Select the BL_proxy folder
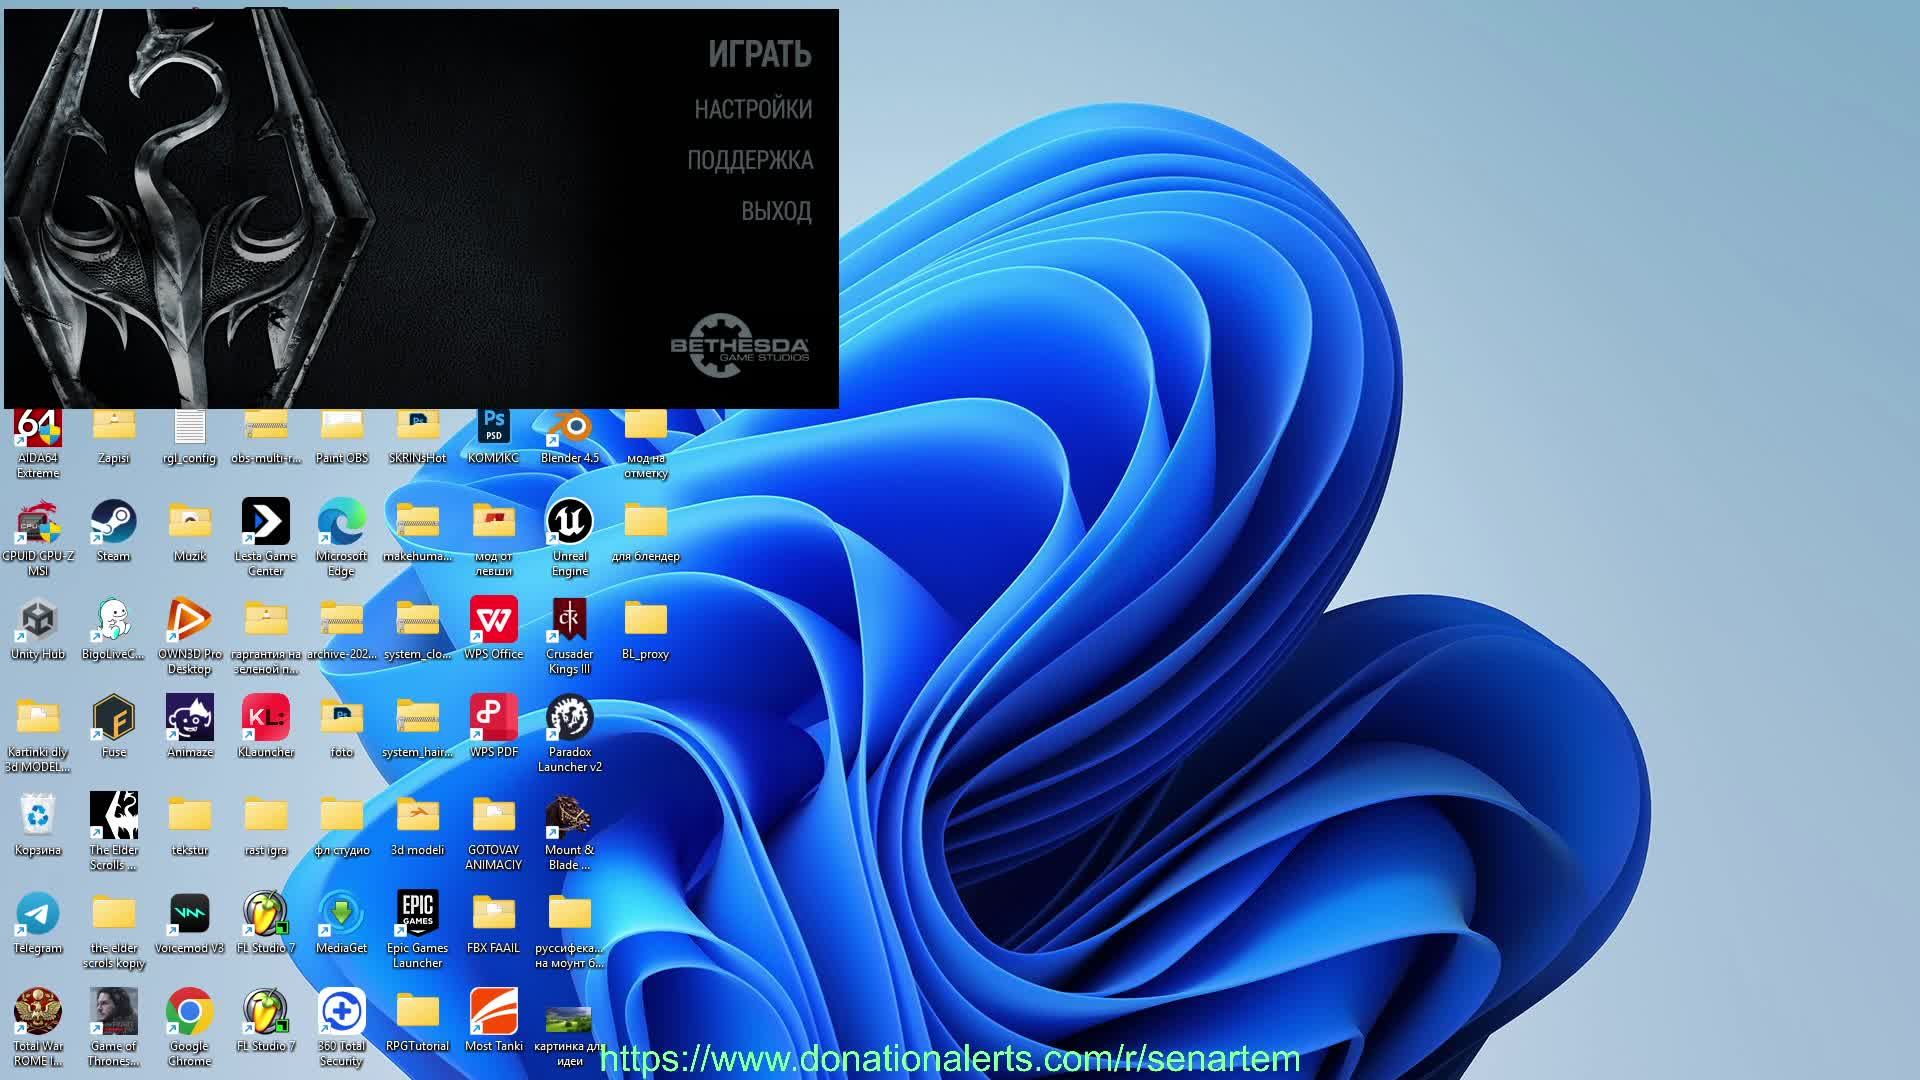This screenshot has width=1920, height=1080. coord(646,629)
